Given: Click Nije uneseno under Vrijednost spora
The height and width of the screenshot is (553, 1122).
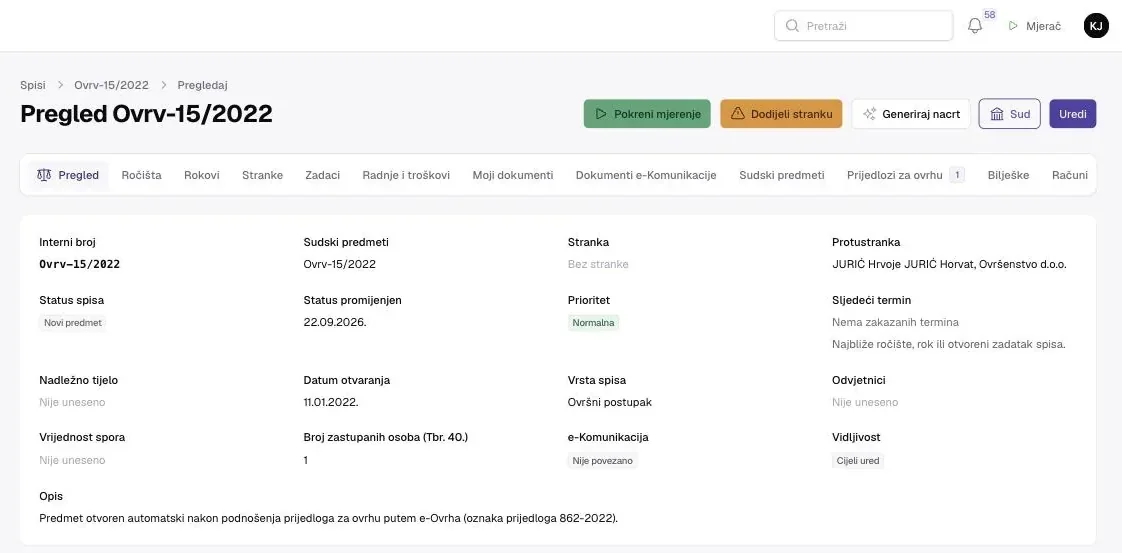Looking at the screenshot, I should coord(72,460).
